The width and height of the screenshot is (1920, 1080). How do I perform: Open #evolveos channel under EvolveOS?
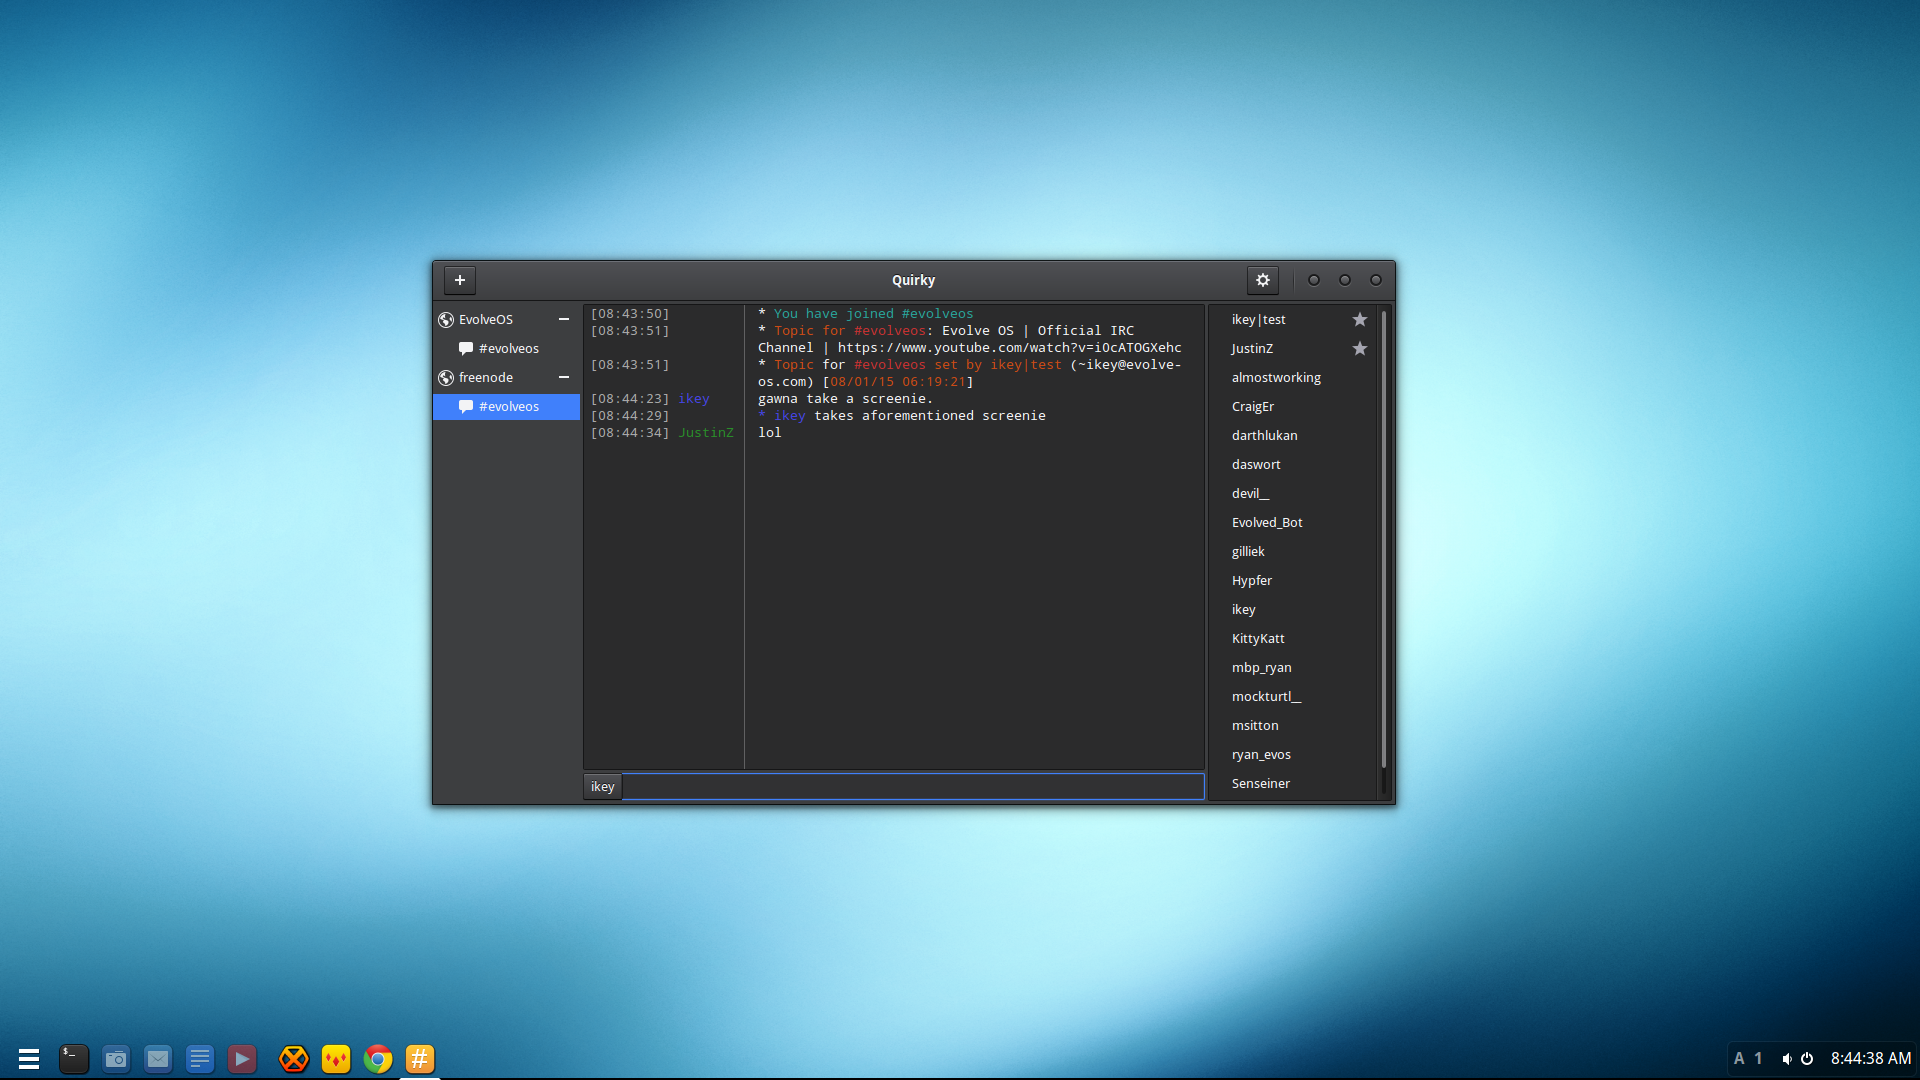[506, 349]
